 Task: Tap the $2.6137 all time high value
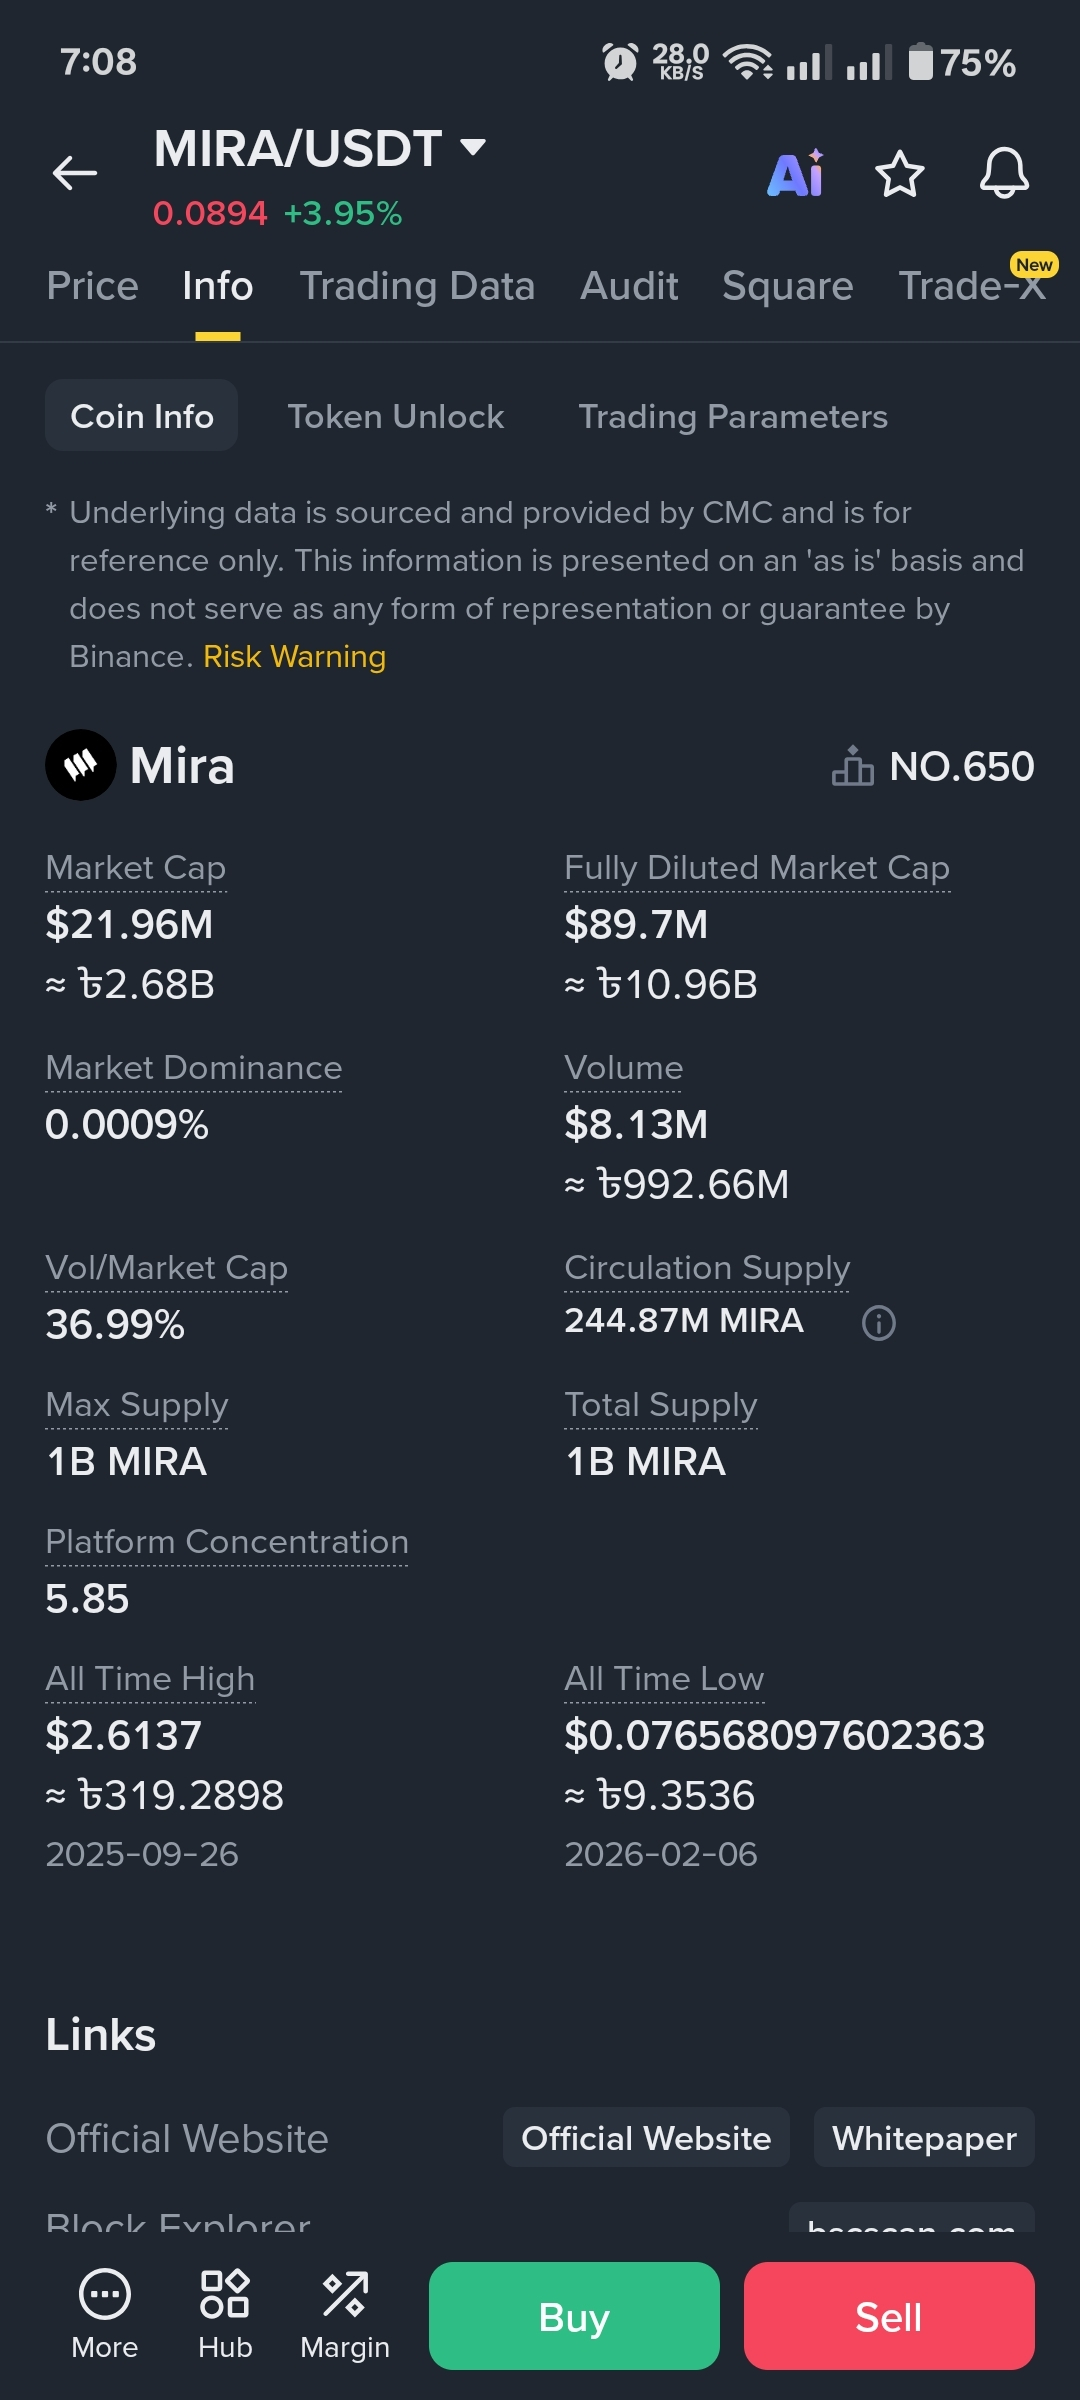pyautogui.click(x=124, y=1735)
